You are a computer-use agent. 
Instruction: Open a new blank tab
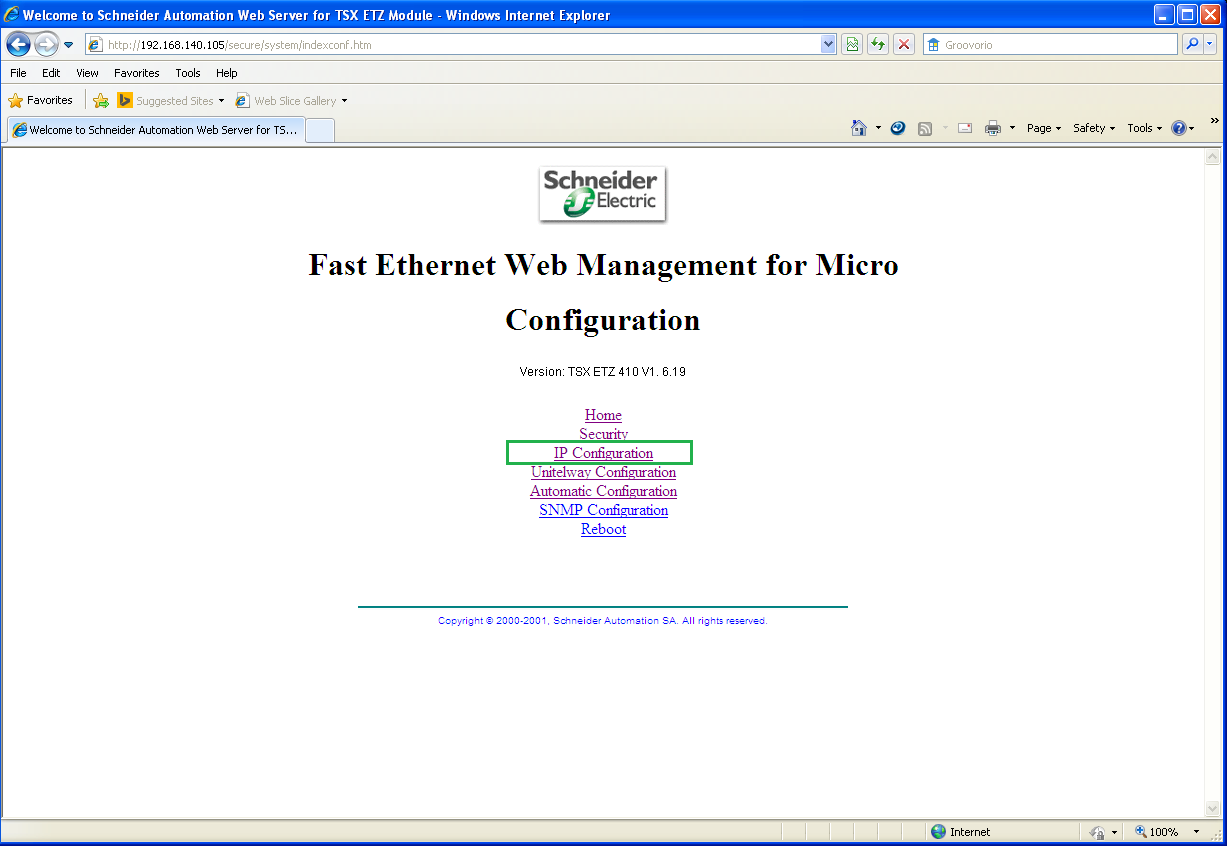[x=320, y=130]
